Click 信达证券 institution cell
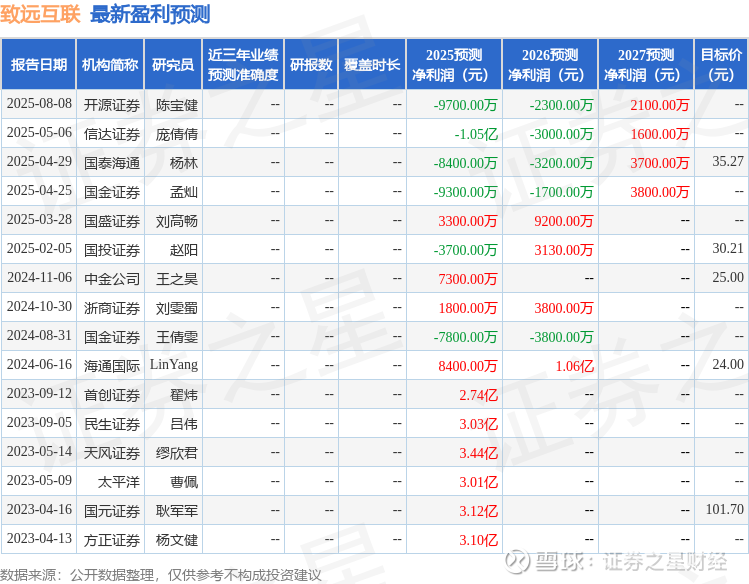The image size is (749, 584). click(x=112, y=134)
